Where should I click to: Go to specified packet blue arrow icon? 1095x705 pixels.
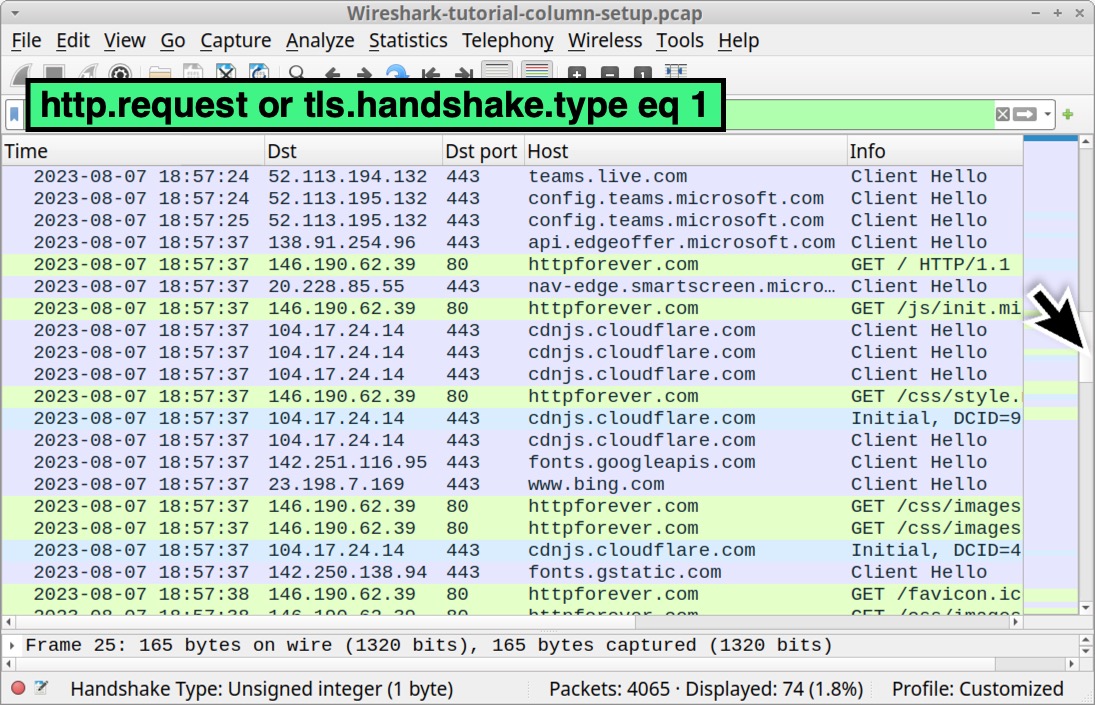point(397,73)
